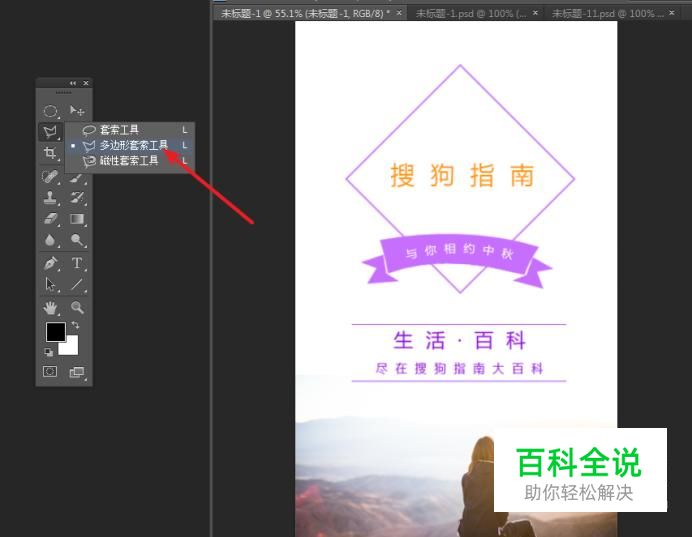Select the Path Selection arrow tool
The height and width of the screenshot is (537, 692).
coord(50,284)
